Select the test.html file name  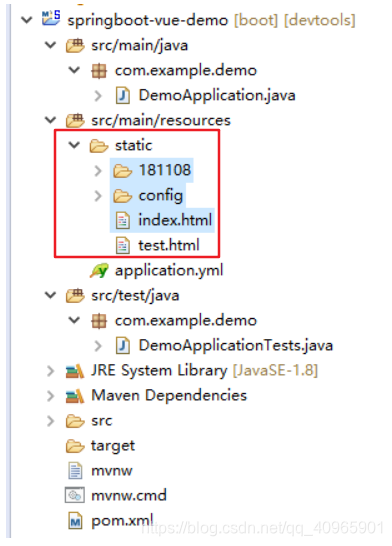click(169, 245)
